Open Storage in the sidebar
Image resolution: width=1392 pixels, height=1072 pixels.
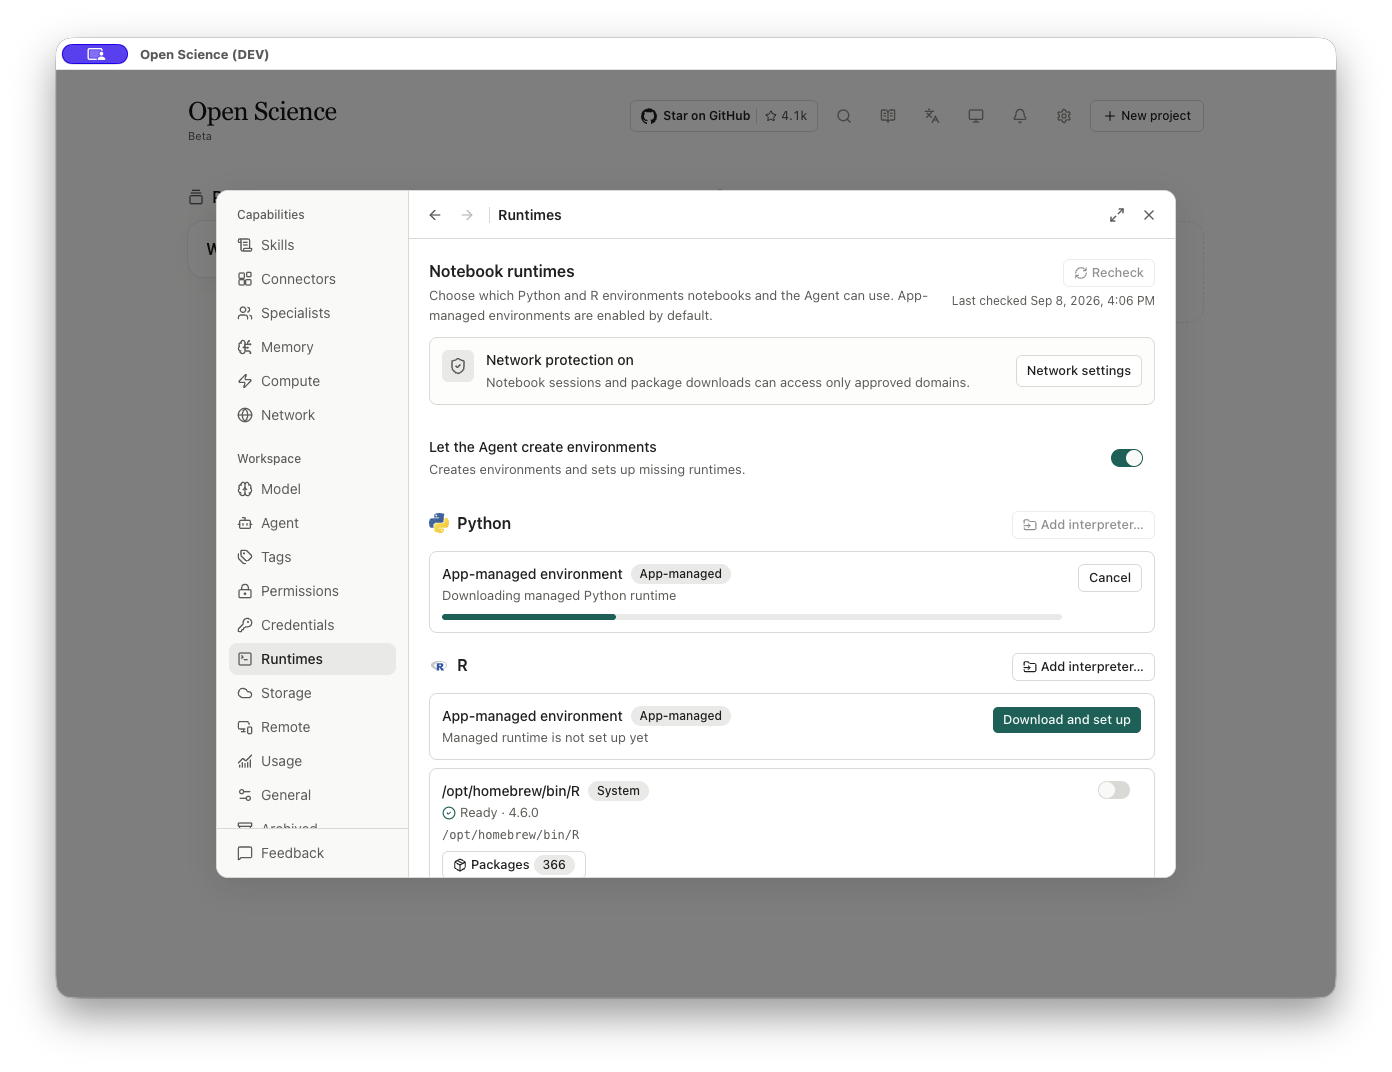(312, 693)
